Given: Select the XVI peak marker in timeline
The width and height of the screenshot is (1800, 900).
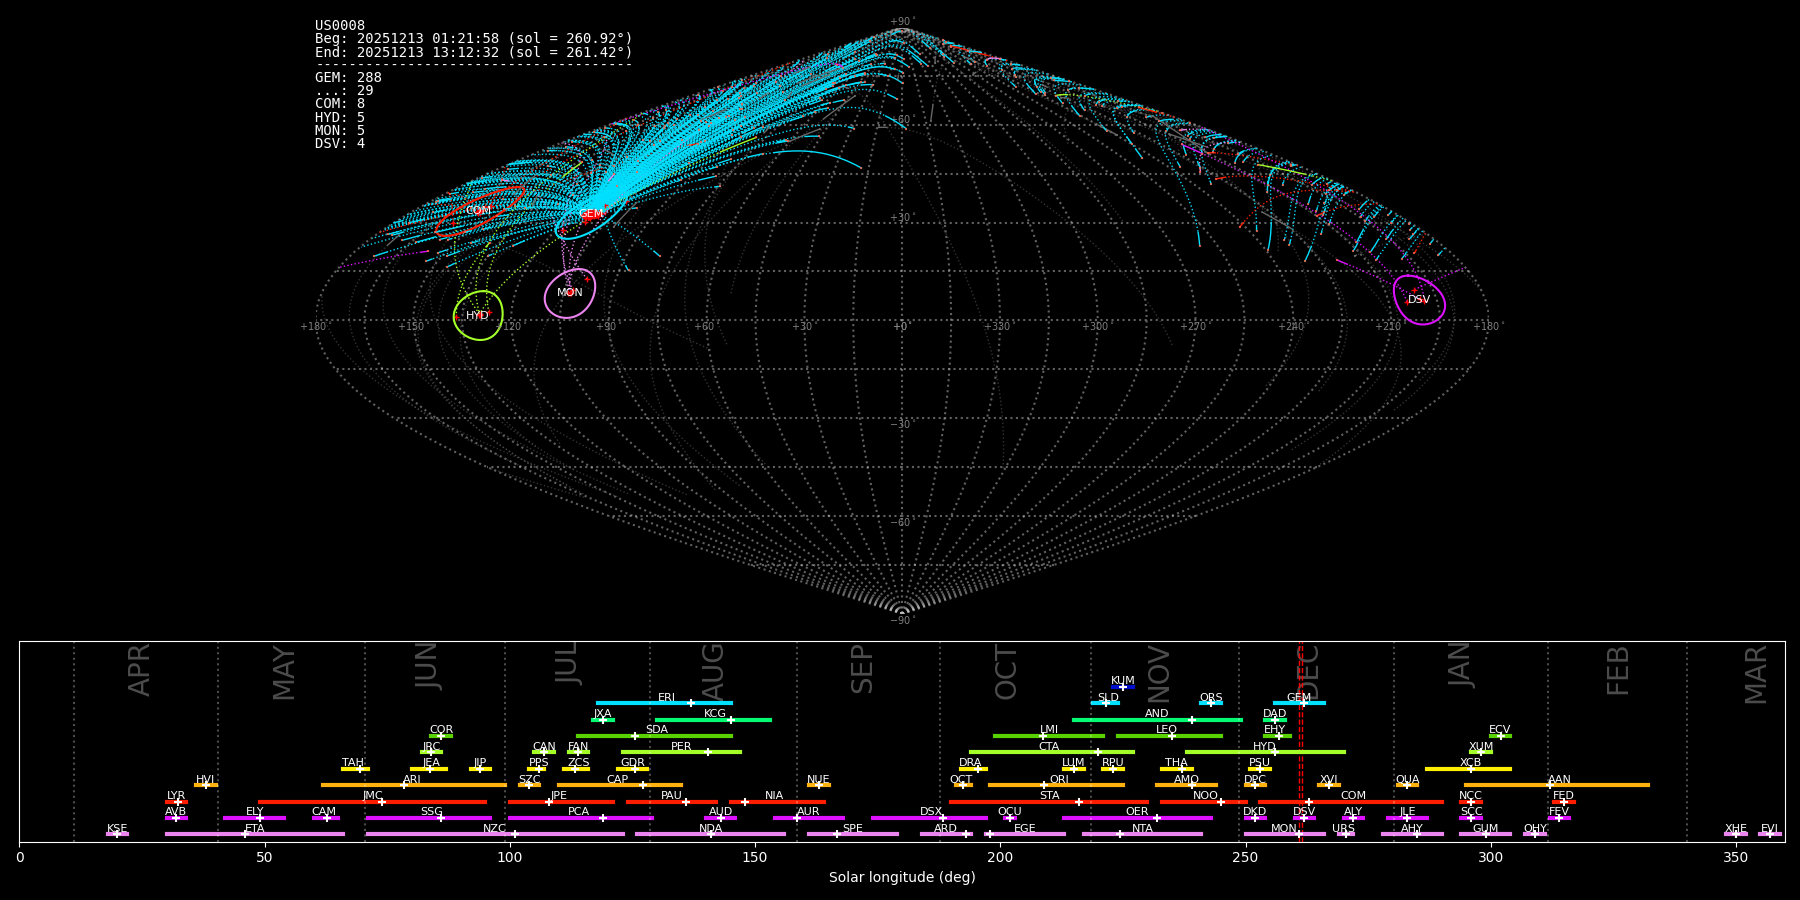Looking at the screenshot, I should click(1328, 785).
